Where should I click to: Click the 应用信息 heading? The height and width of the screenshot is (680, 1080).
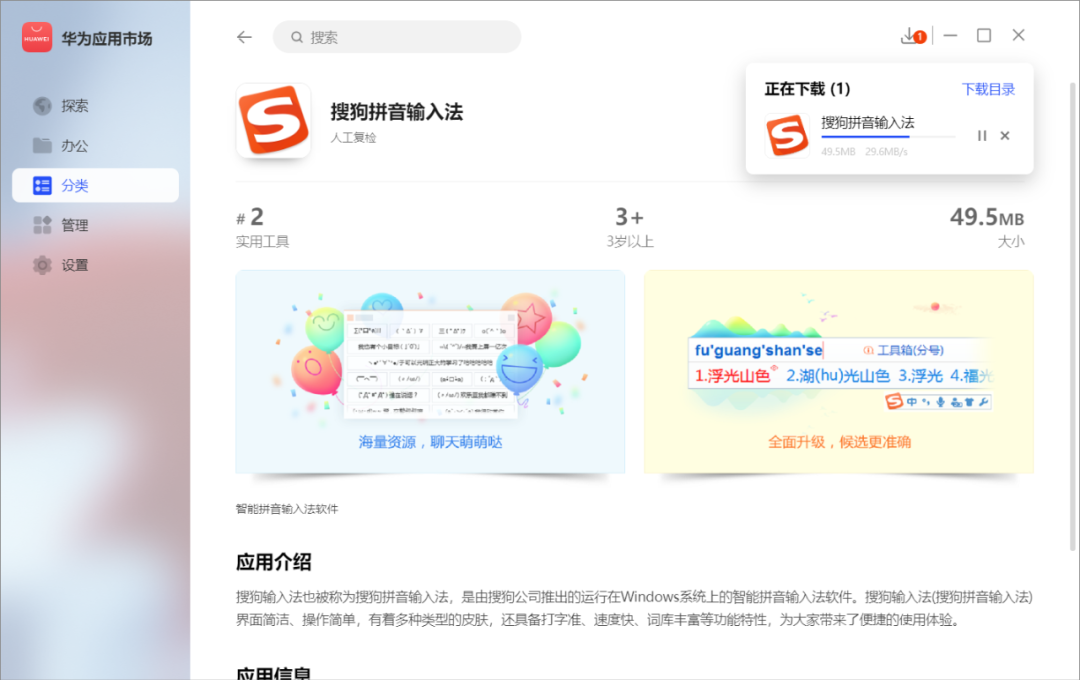click(273, 672)
